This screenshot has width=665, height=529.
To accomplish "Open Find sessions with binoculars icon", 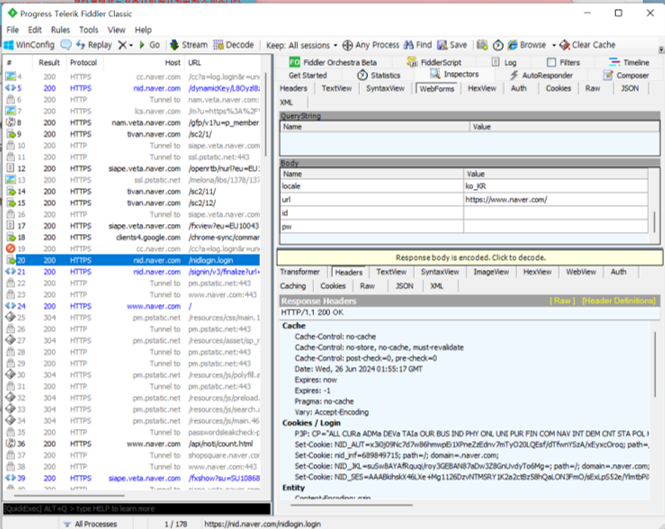I will pyautogui.click(x=418, y=45).
